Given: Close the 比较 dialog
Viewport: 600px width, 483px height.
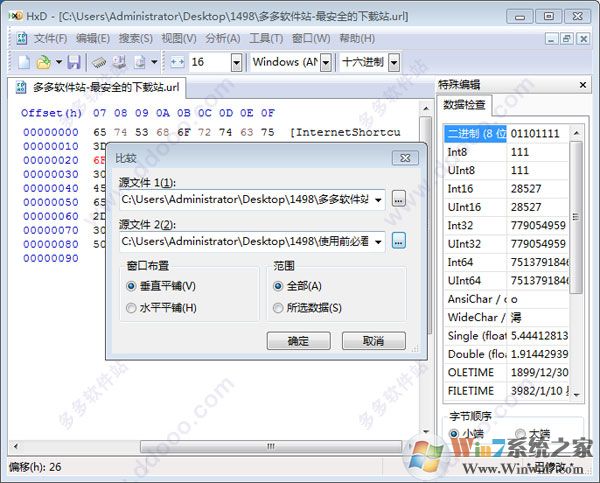Looking at the screenshot, I should click(405, 158).
